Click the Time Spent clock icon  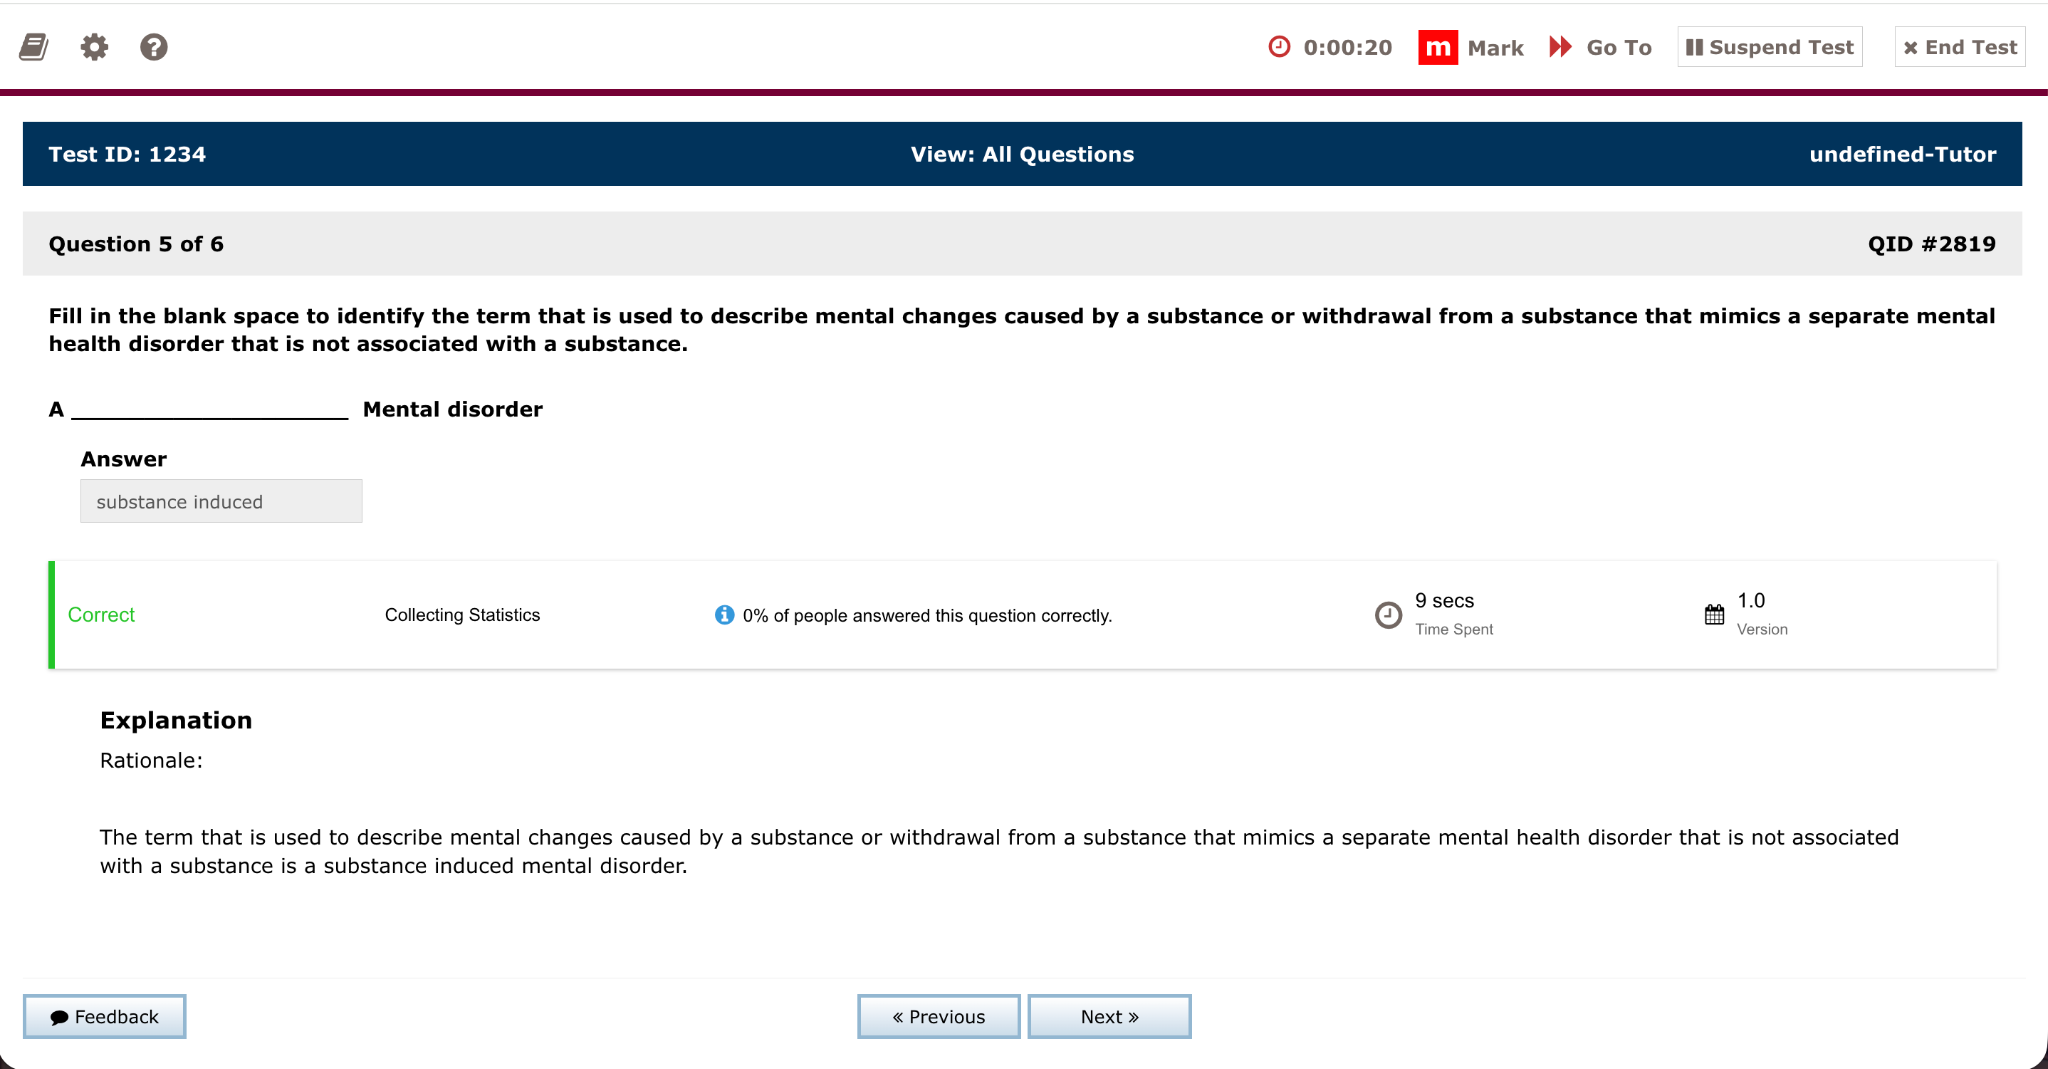(1388, 615)
